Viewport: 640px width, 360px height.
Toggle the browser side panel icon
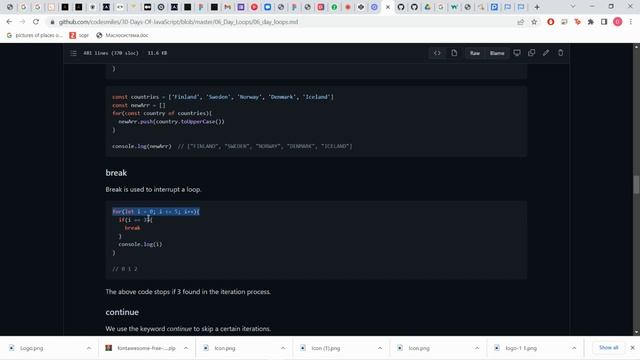(604, 22)
